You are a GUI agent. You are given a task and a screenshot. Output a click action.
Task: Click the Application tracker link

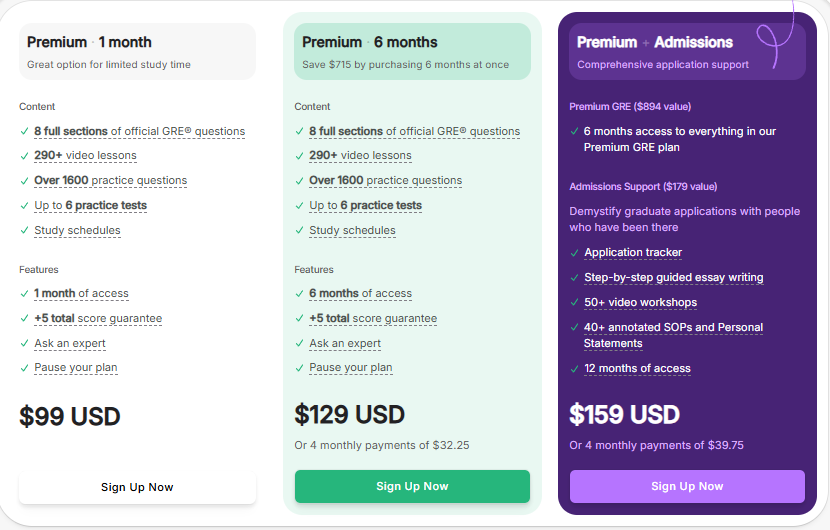tap(633, 253)
